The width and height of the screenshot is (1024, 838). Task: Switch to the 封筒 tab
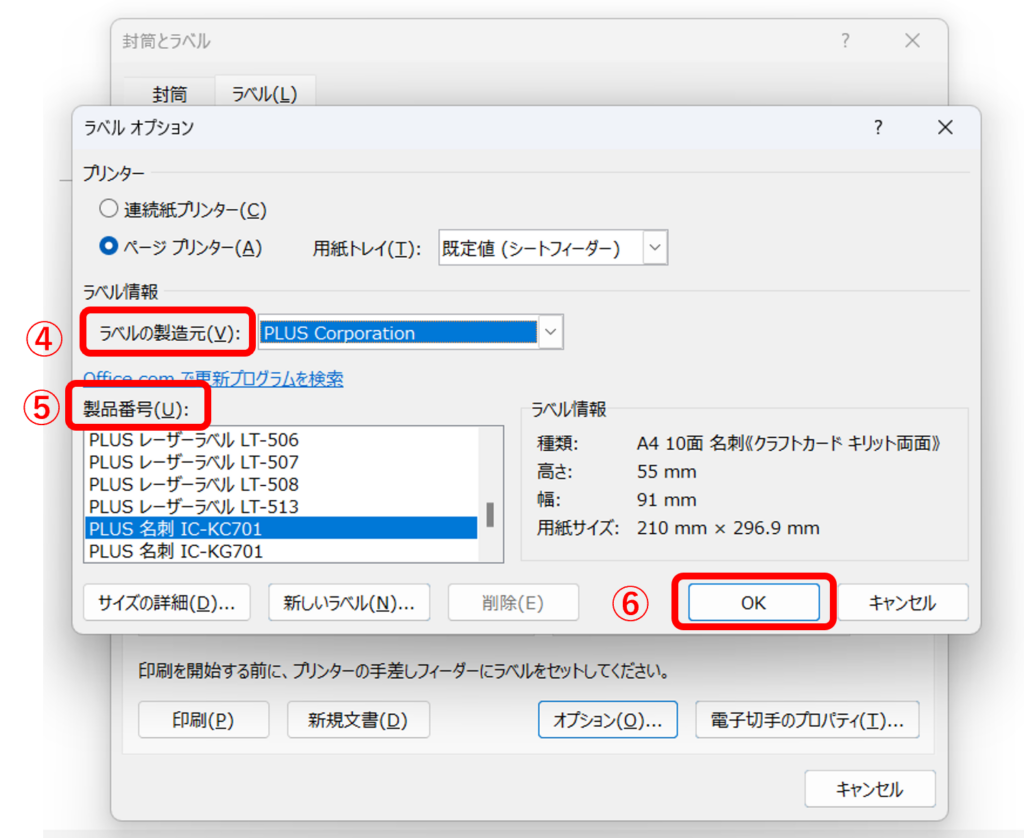point(170,94)
